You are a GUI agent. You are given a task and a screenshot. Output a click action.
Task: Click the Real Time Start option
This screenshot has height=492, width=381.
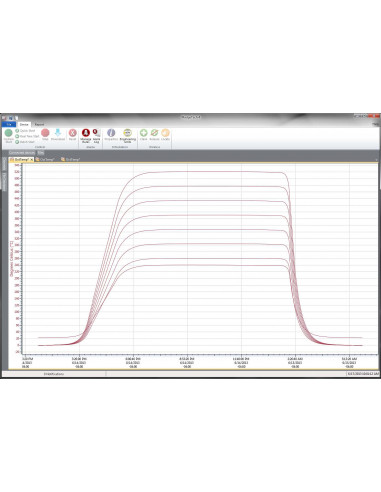coord(27,136)
